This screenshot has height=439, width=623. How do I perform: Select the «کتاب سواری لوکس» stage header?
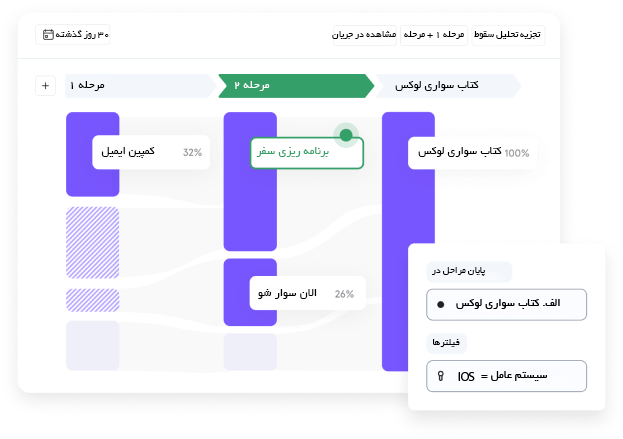click(448, 85)
